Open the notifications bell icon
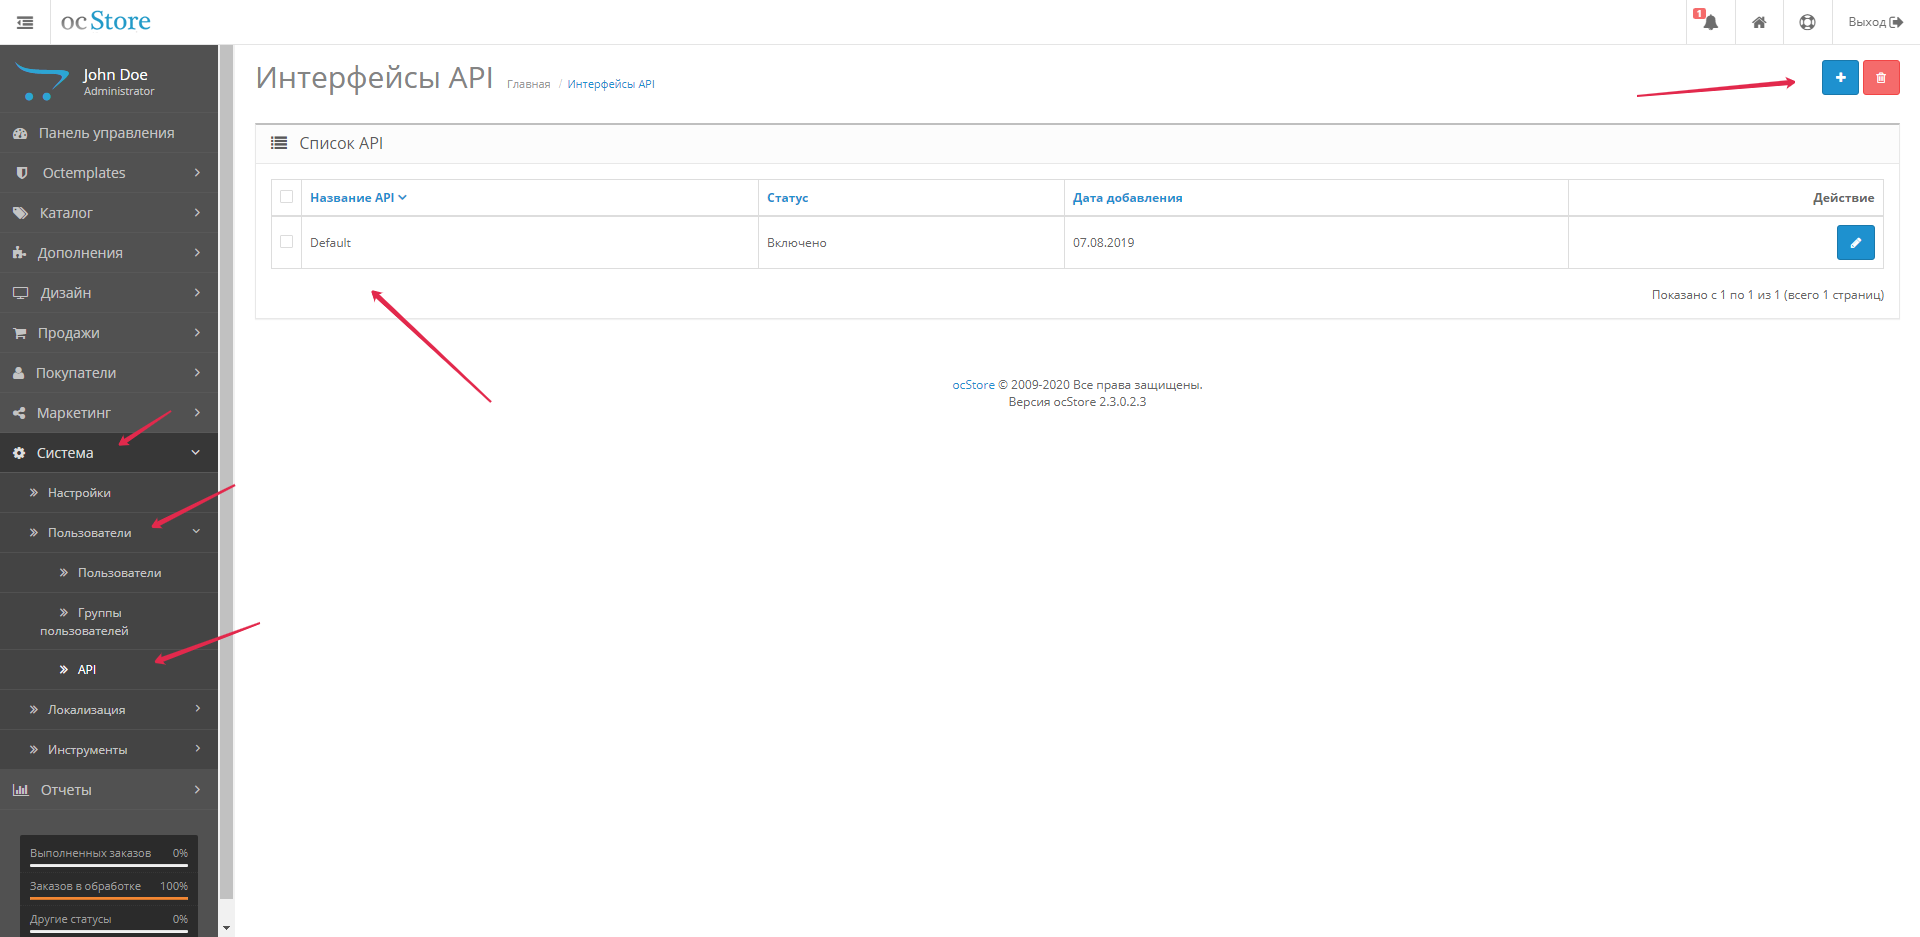Screen dimensions: 1920x937 tap(1710, 22)
